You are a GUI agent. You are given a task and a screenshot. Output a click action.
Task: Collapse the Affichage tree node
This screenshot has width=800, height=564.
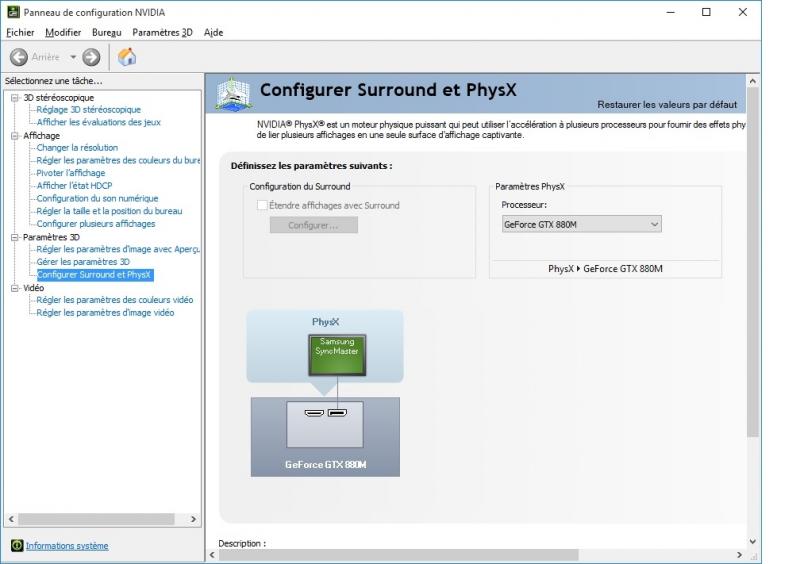click(x=15, y=136)
